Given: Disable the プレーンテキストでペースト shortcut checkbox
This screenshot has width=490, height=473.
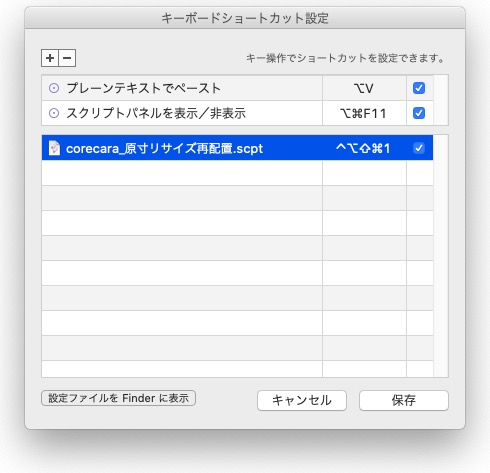Looking at the screenshot, I should (x=419, y=88).
